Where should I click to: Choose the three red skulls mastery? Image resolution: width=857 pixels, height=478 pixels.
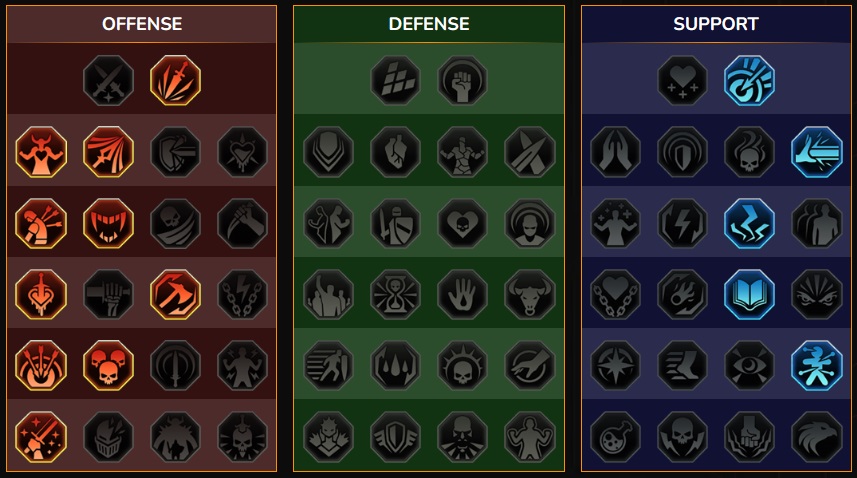pyautogui.click(x=108, y=365)
